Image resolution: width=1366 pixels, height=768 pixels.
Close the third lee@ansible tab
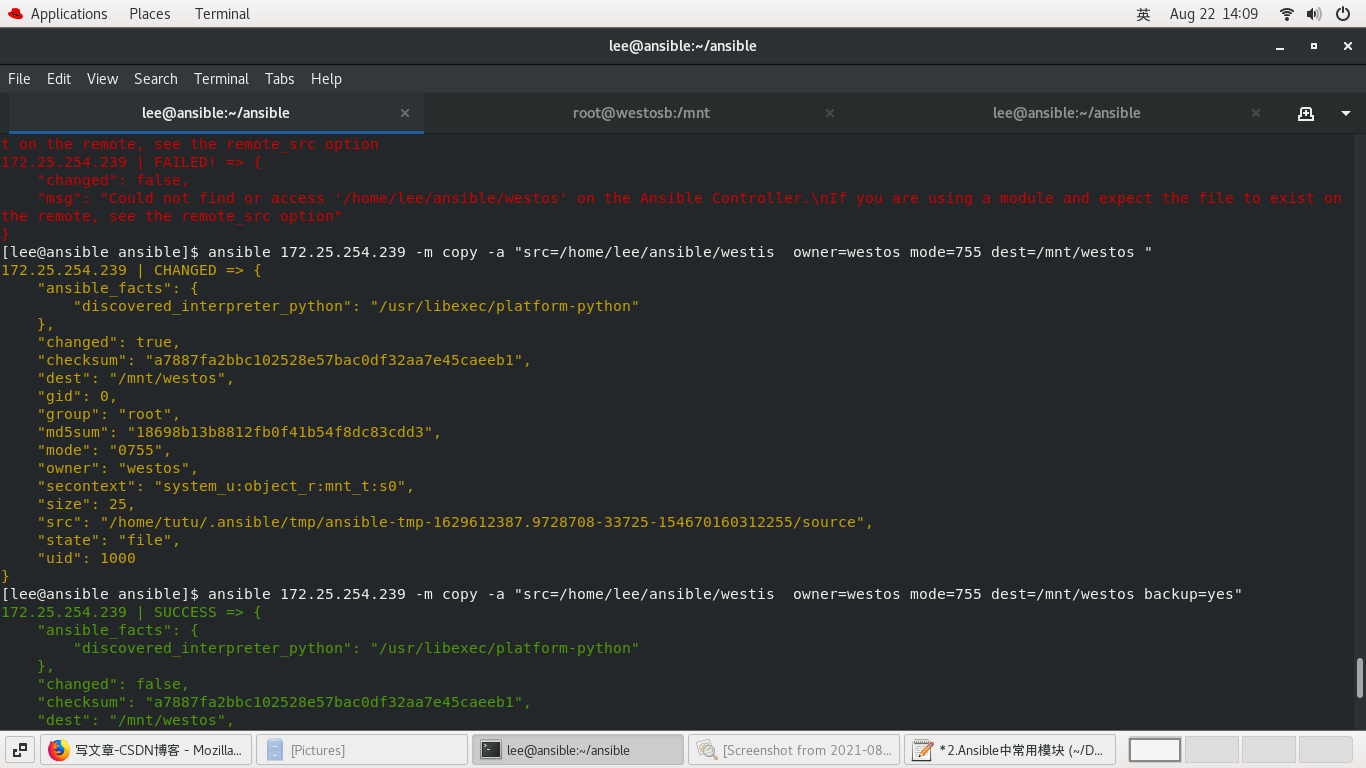pyautogui.click(x=1256, y=113)
